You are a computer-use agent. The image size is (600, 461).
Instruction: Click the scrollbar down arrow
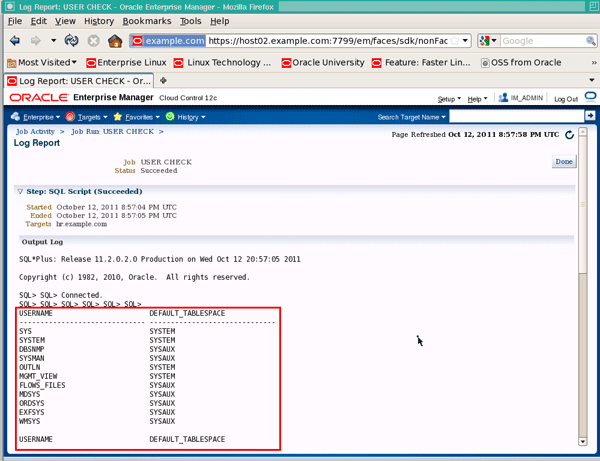tap(583, 441)
